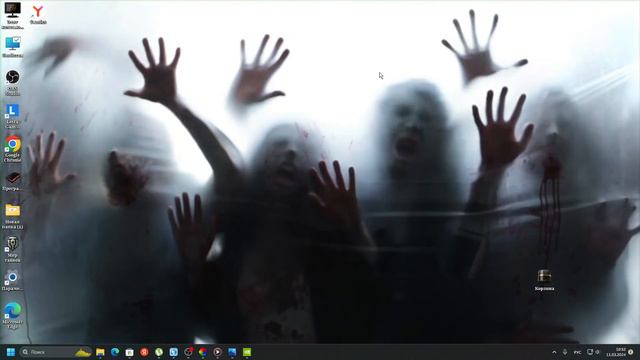Launch OBS Studio from the desktop
The width and height of the screenshot is (640, 360).
(x=13, y=83)
